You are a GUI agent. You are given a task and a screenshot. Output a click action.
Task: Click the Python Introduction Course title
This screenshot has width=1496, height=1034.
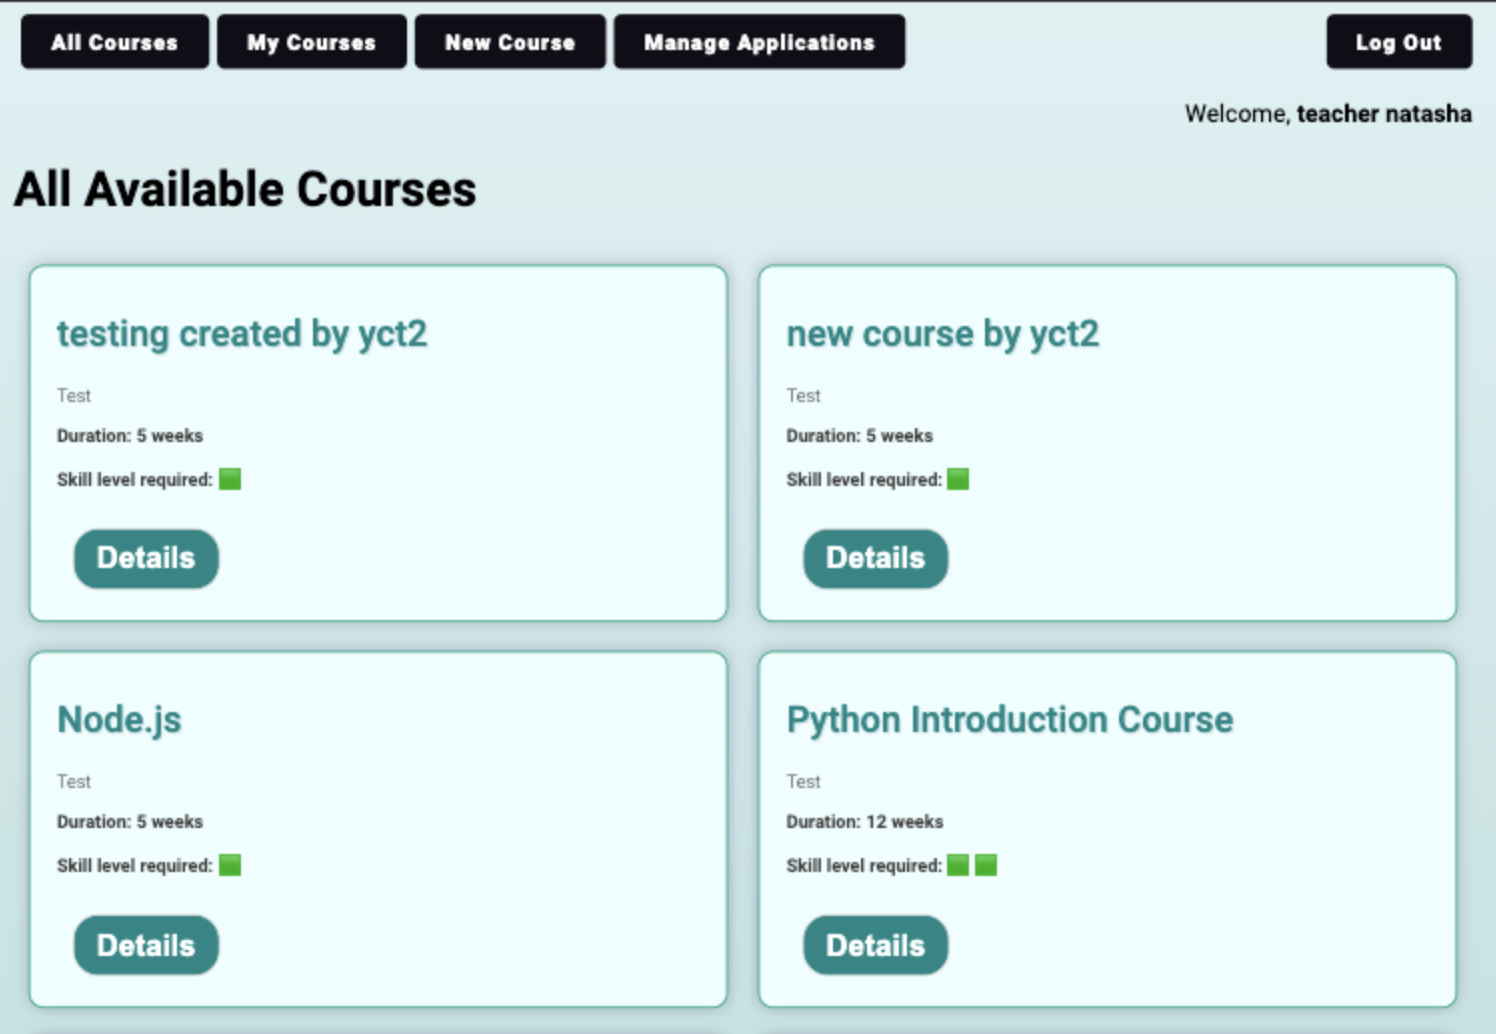click(1010, 719)
